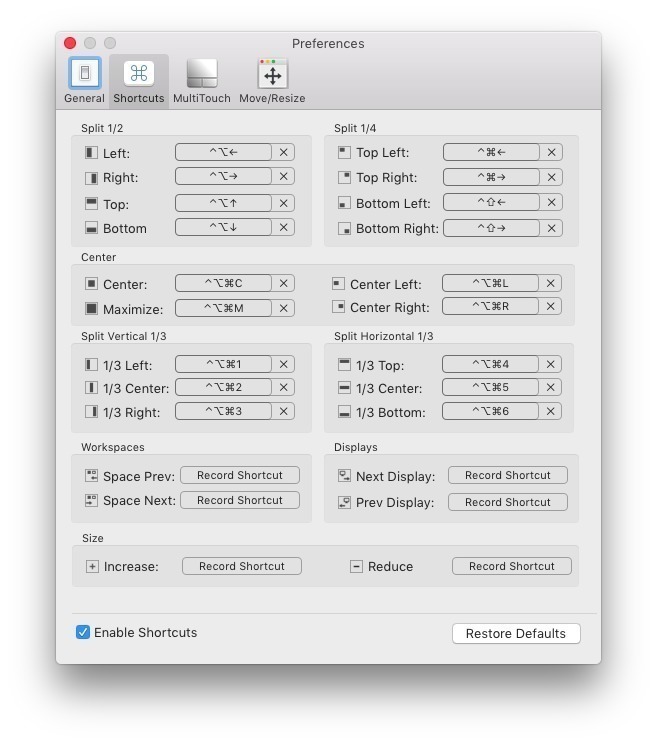Toggle the Enable Shortcuts checkbox
This screenshot has width=657, height=744.
coord(83,632)
